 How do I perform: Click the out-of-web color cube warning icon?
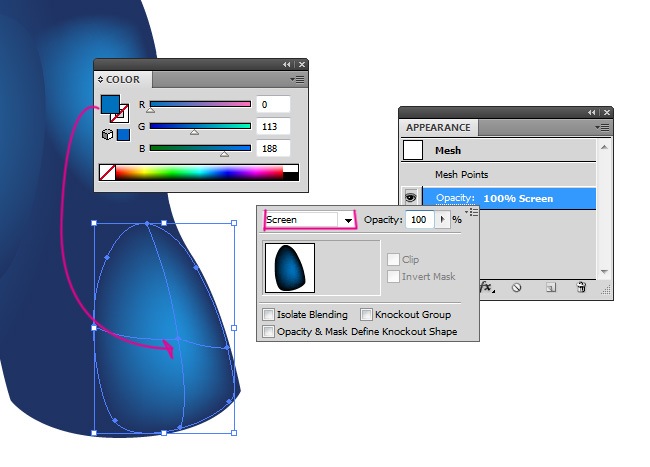(x=107, y=134)
